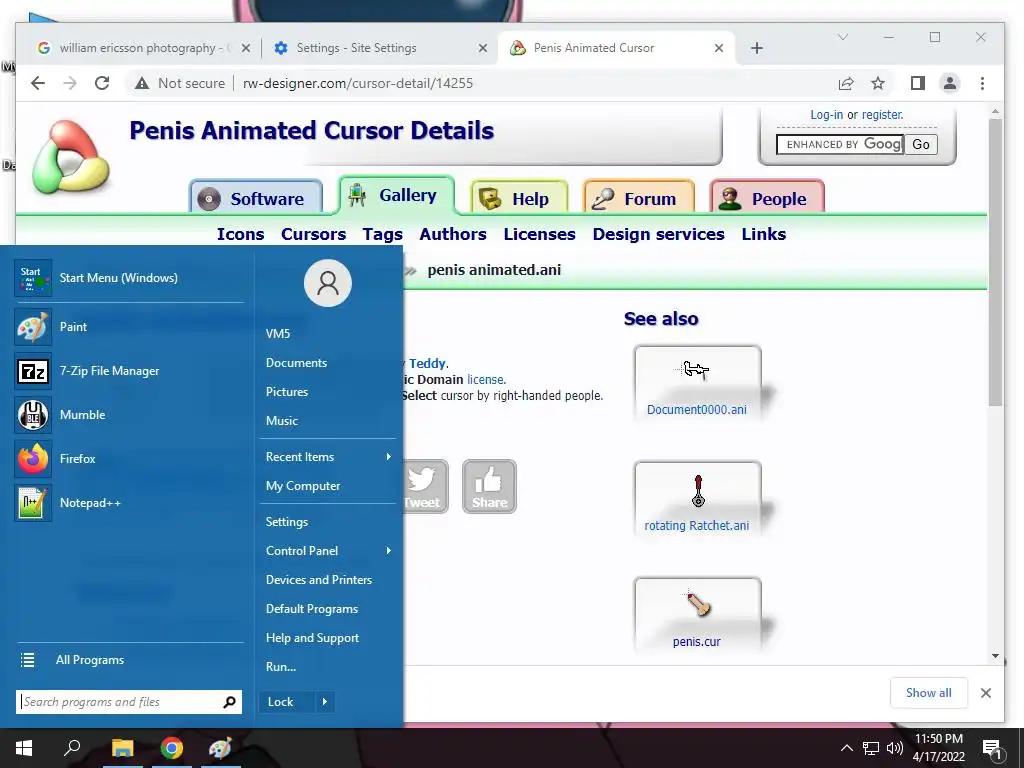Click the Lock button
Screen dimensions: 1024x768
(286, 702)
